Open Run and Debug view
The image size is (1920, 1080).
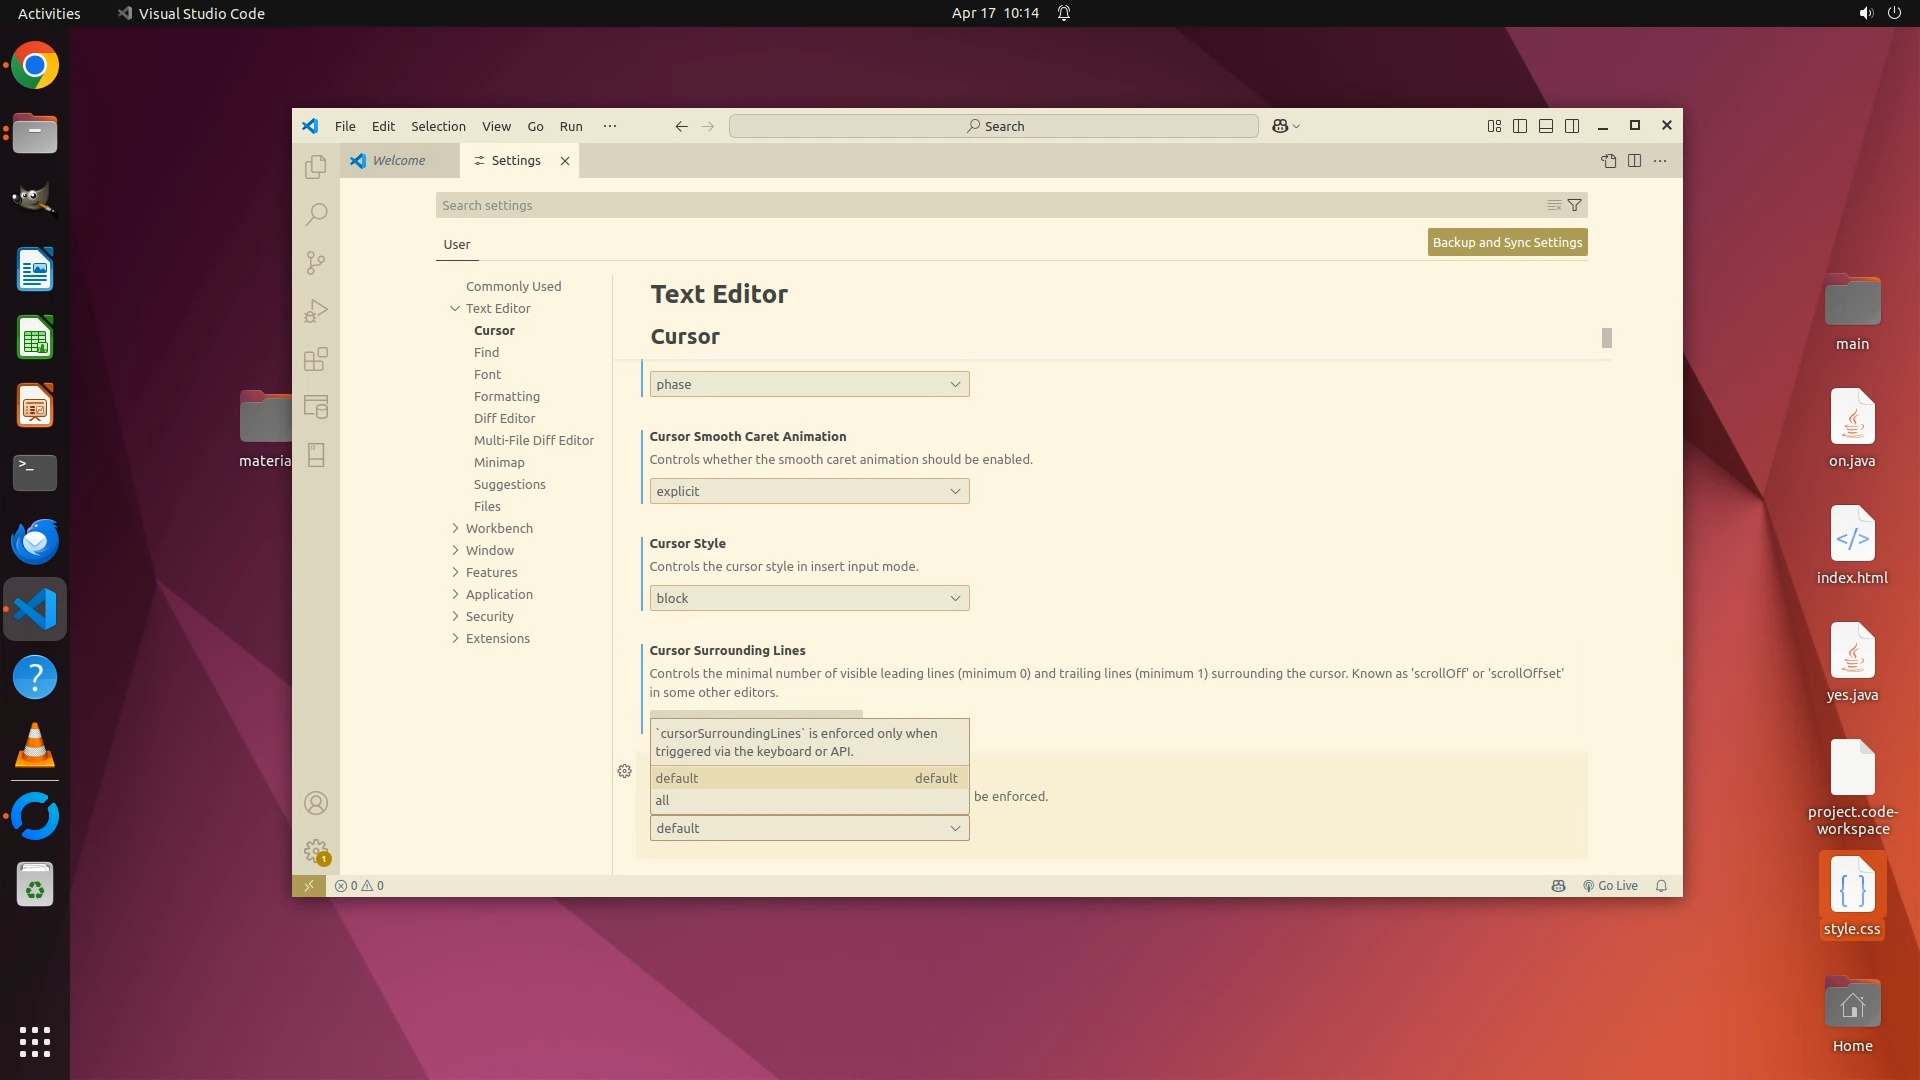(316, 311)
